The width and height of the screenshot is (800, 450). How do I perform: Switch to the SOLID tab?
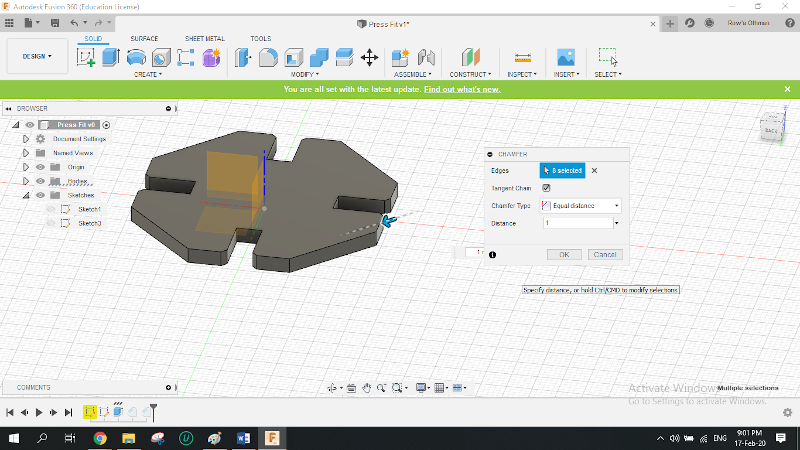coord(93,39)
